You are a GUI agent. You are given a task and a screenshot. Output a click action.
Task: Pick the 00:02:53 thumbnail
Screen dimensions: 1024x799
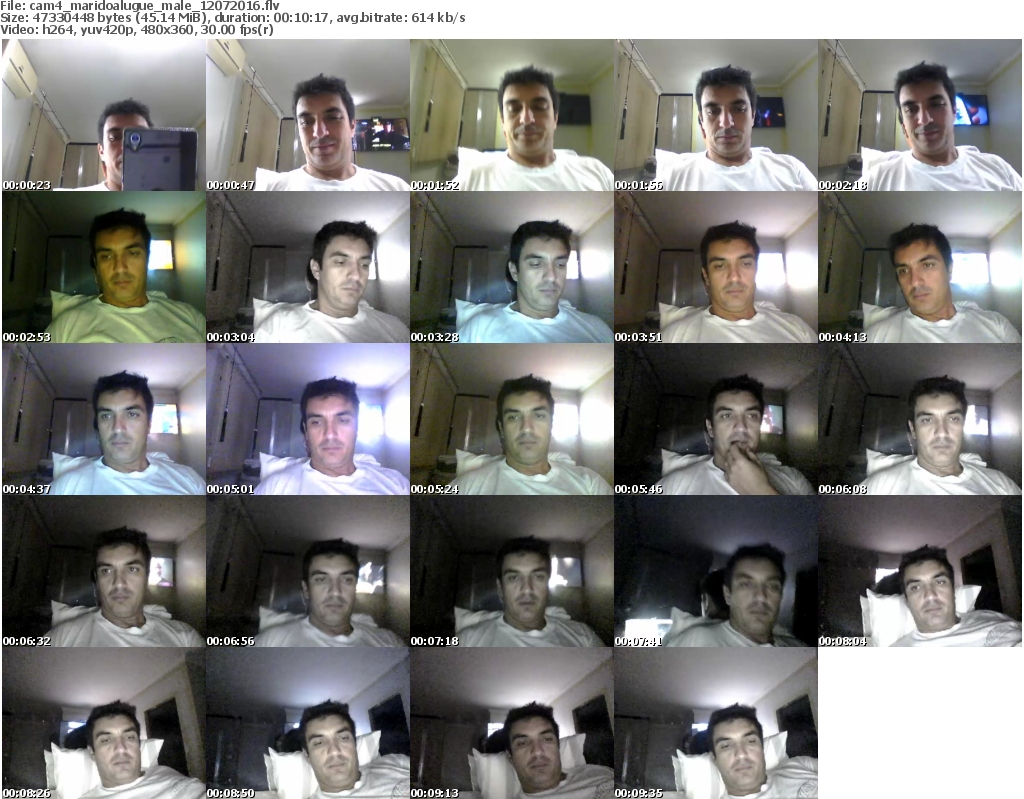(x=104, y=267)
